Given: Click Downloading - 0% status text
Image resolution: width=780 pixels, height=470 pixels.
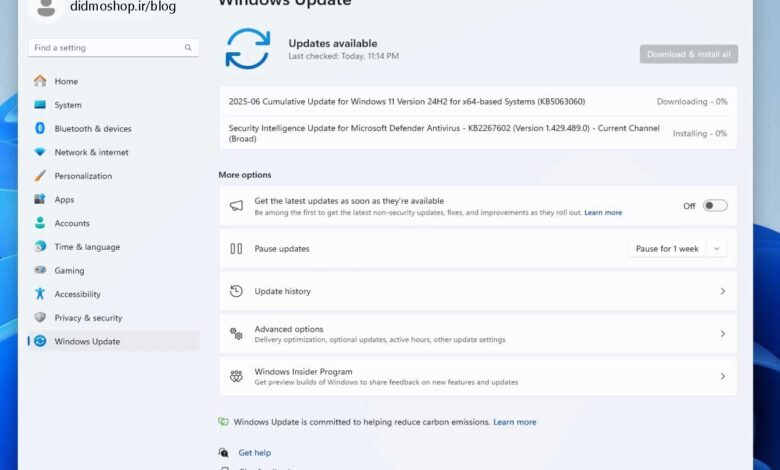Looking at the screenshot, I should 692,101.
